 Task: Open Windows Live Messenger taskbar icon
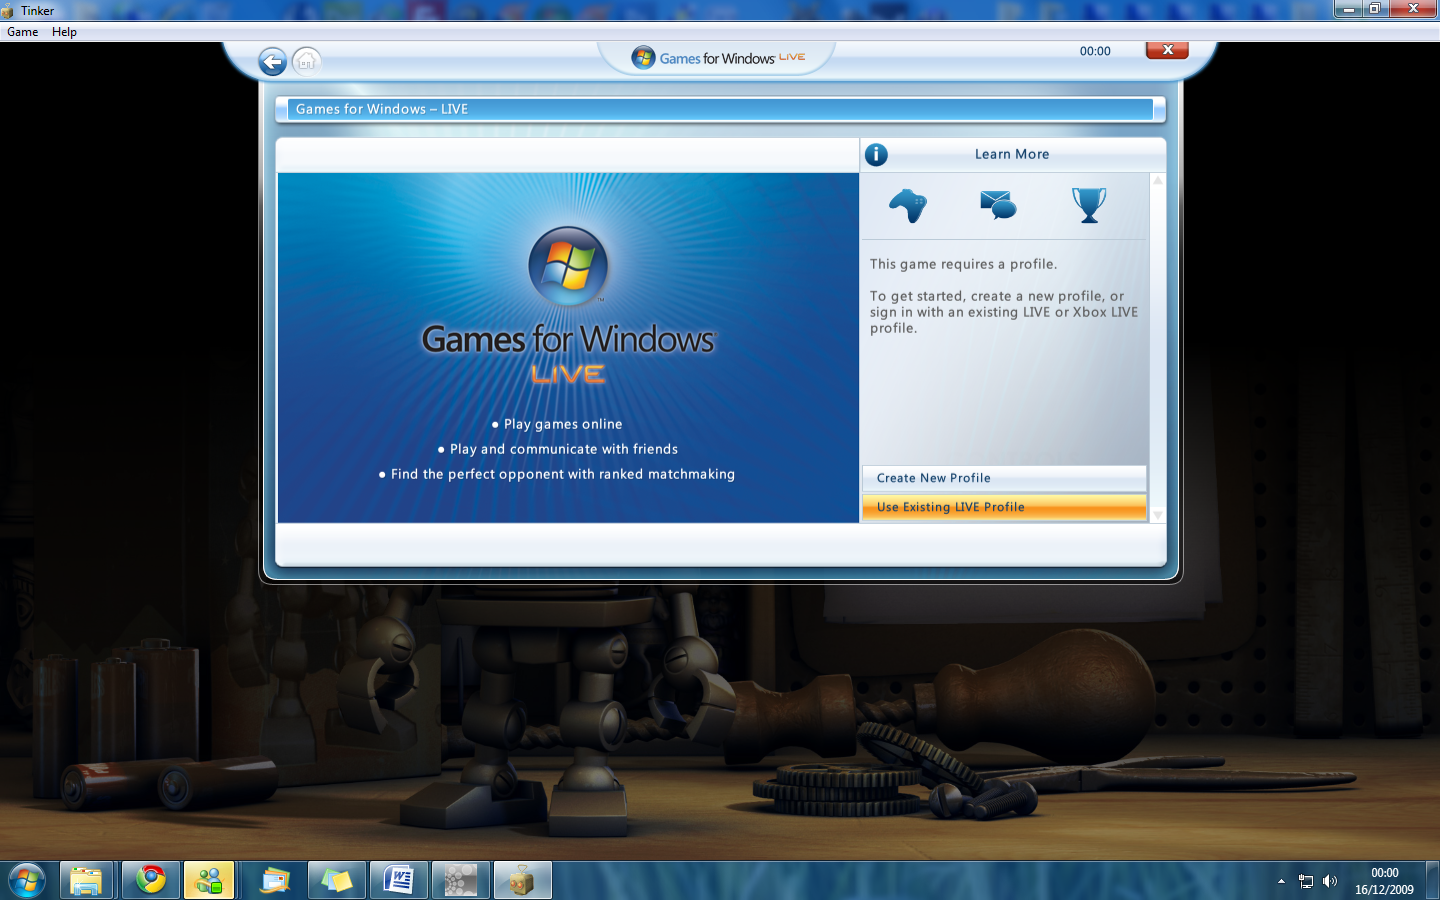click(209, 881)
